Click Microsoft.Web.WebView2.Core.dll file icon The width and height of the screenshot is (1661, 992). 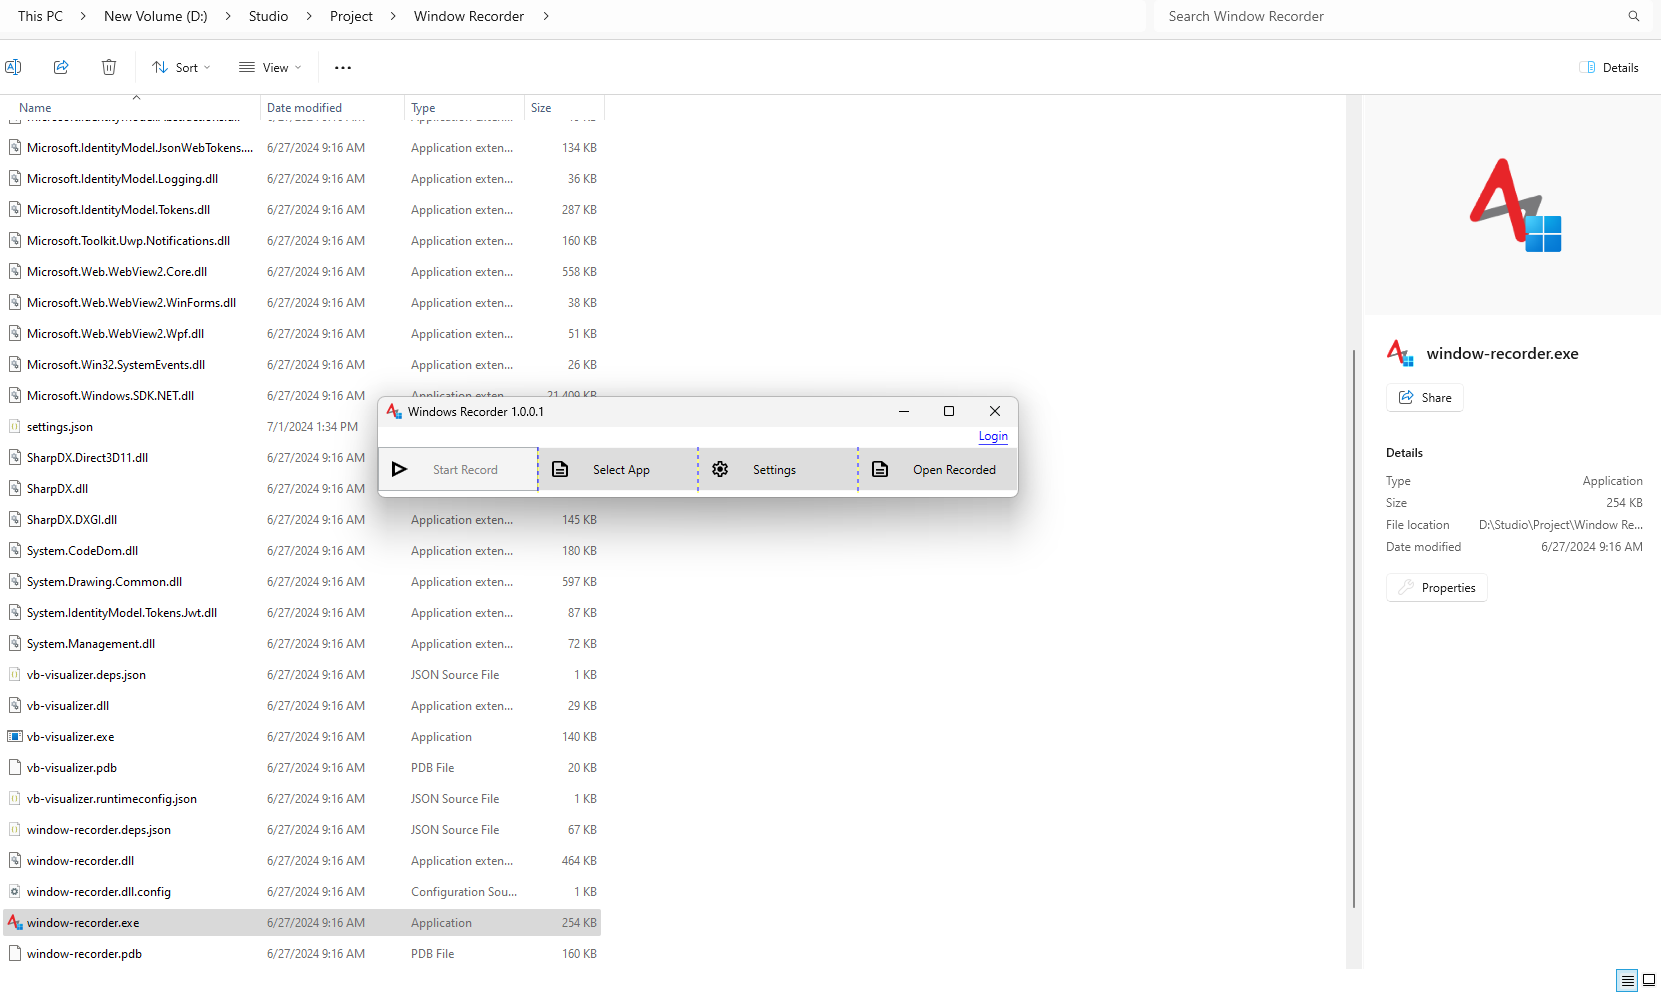pyautogui.click(x=15, y=271)
